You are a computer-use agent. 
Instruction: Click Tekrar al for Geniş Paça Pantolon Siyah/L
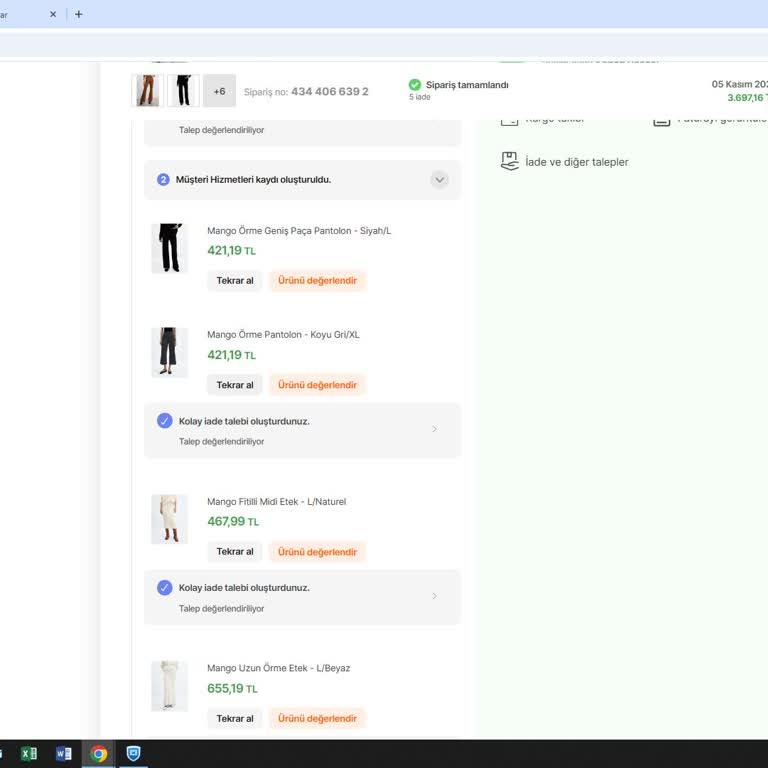tap(235, 281)
